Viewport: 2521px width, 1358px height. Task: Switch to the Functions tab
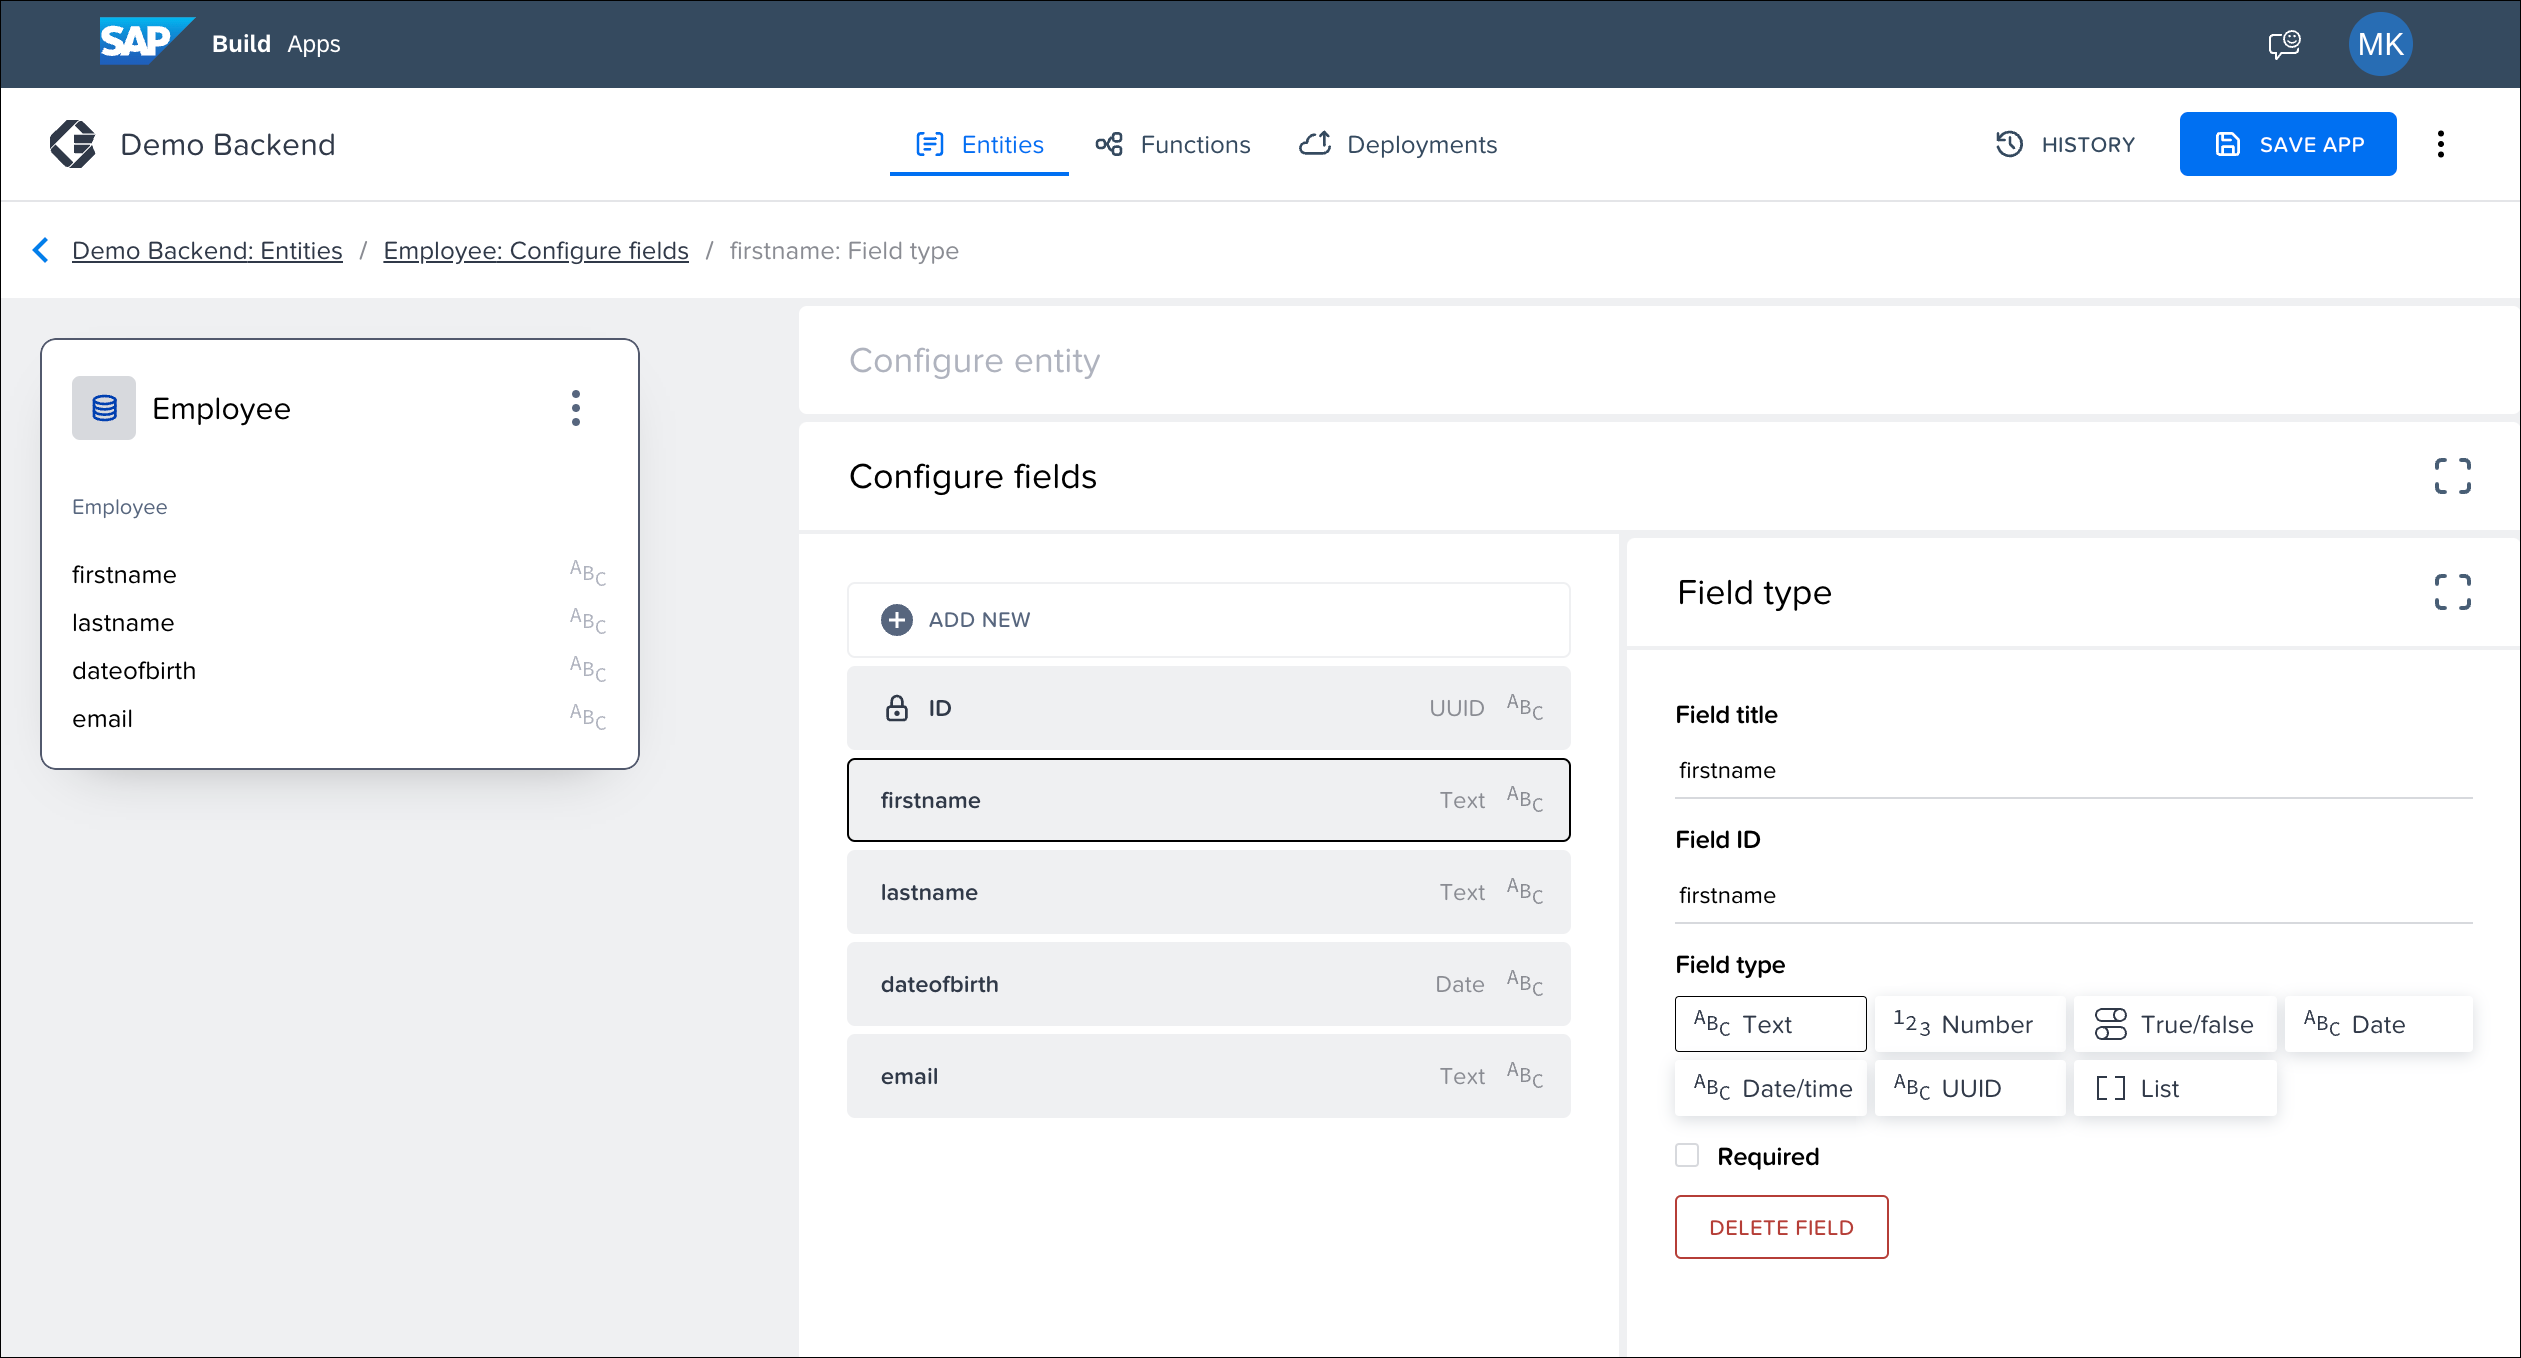(x=1194, y=144)
